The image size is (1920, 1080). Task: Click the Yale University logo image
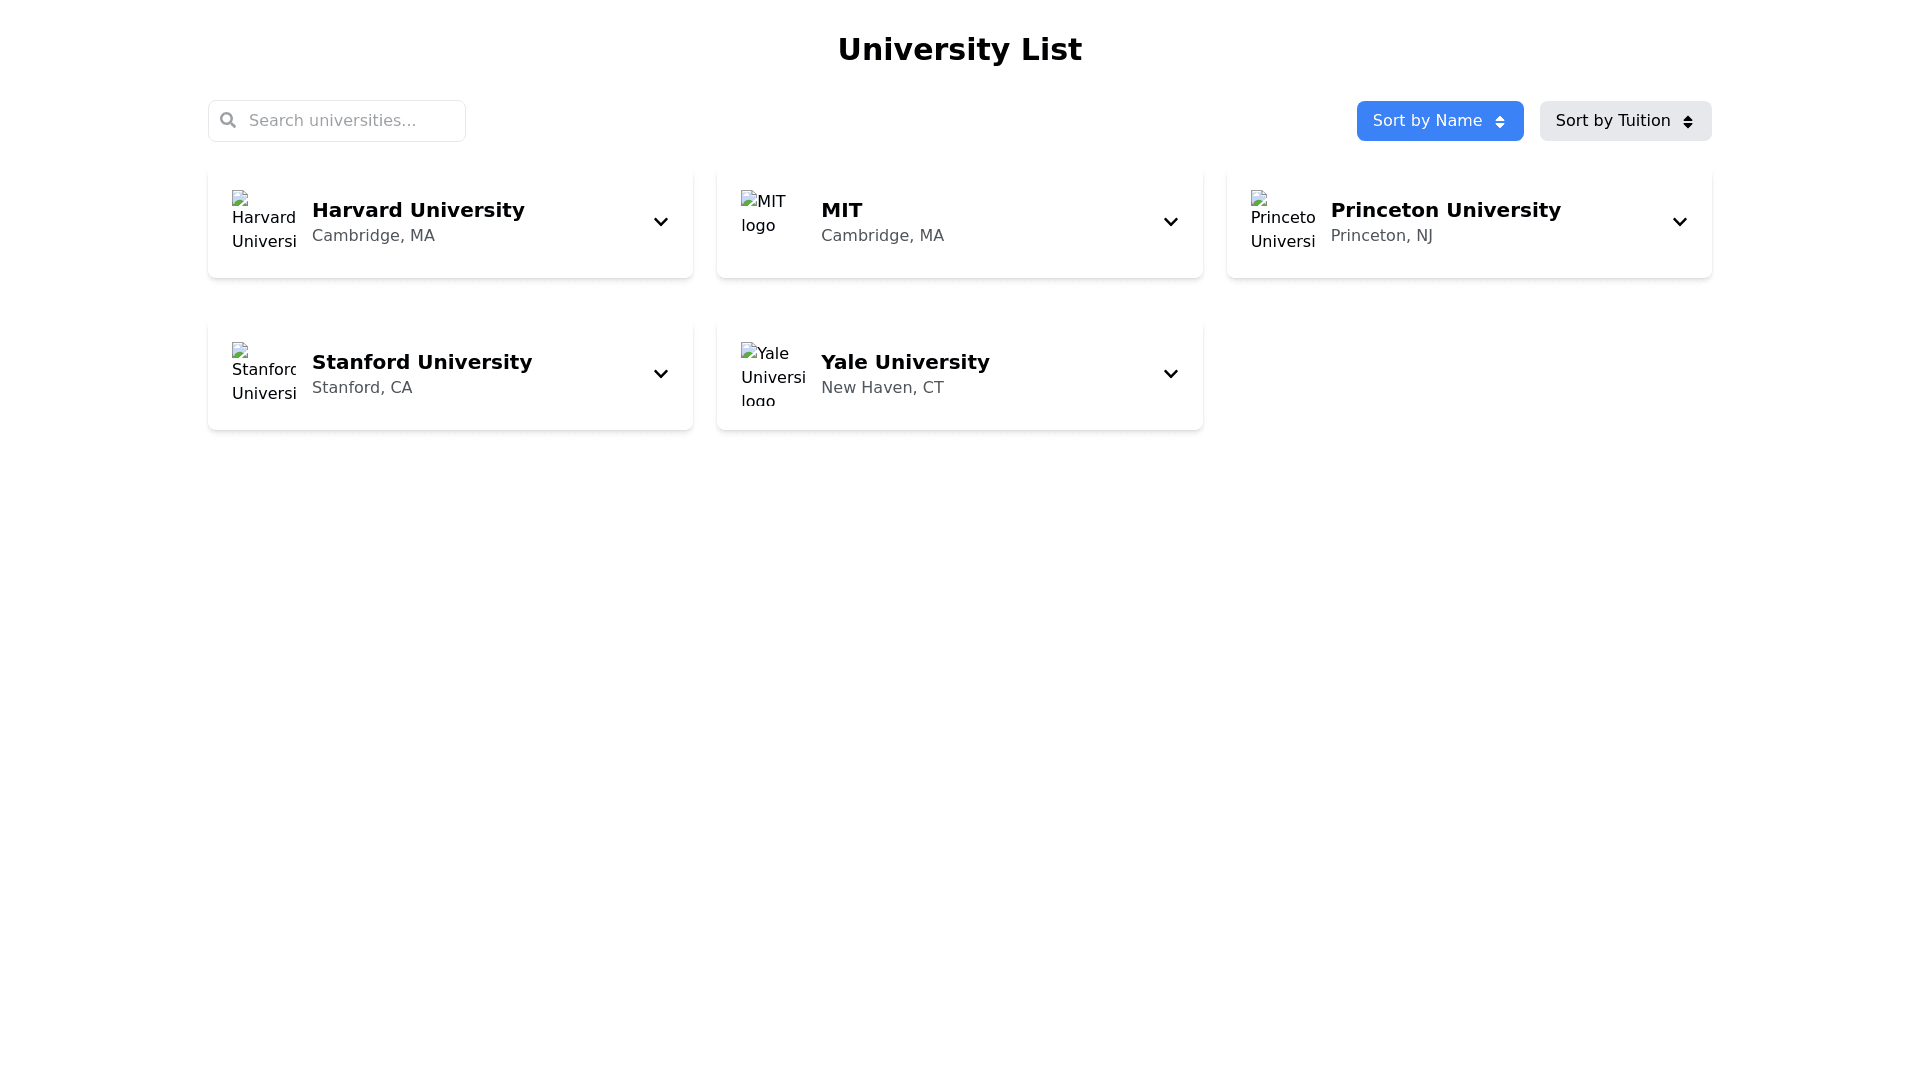click(772, 373)
